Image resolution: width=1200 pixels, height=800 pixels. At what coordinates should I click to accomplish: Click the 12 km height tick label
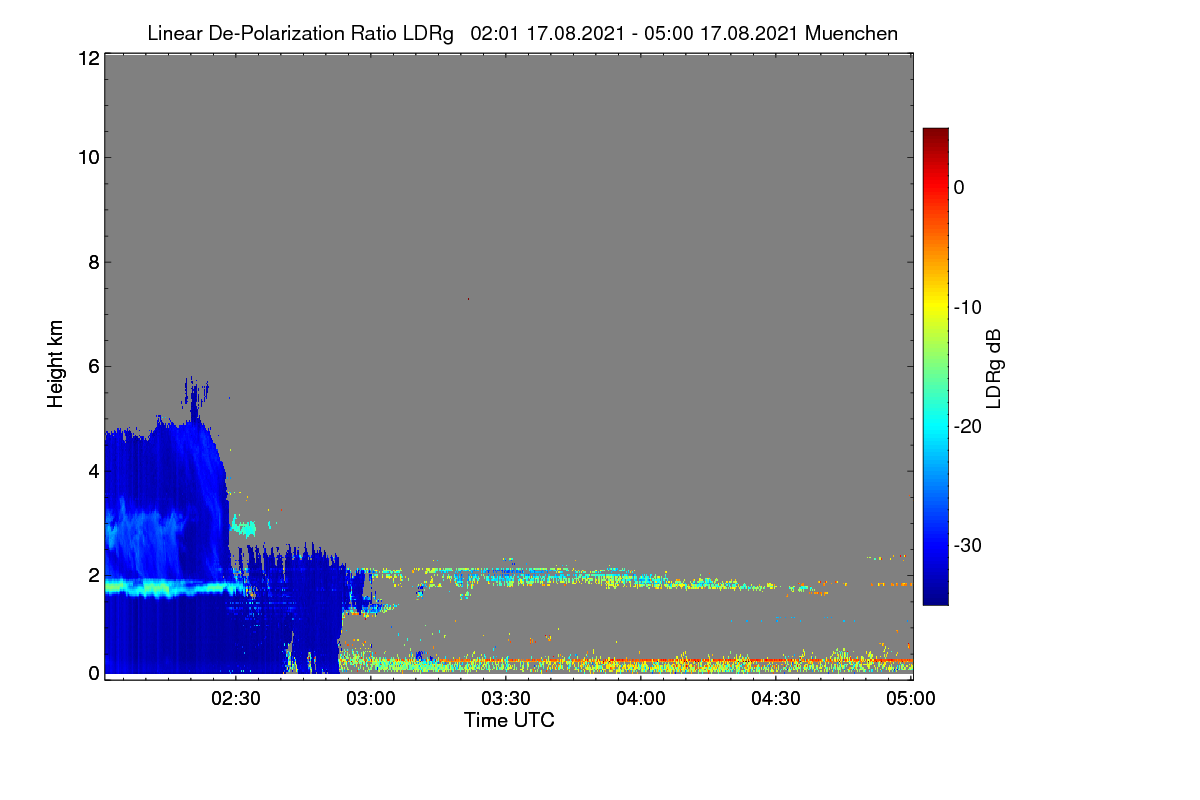point(88,58)
